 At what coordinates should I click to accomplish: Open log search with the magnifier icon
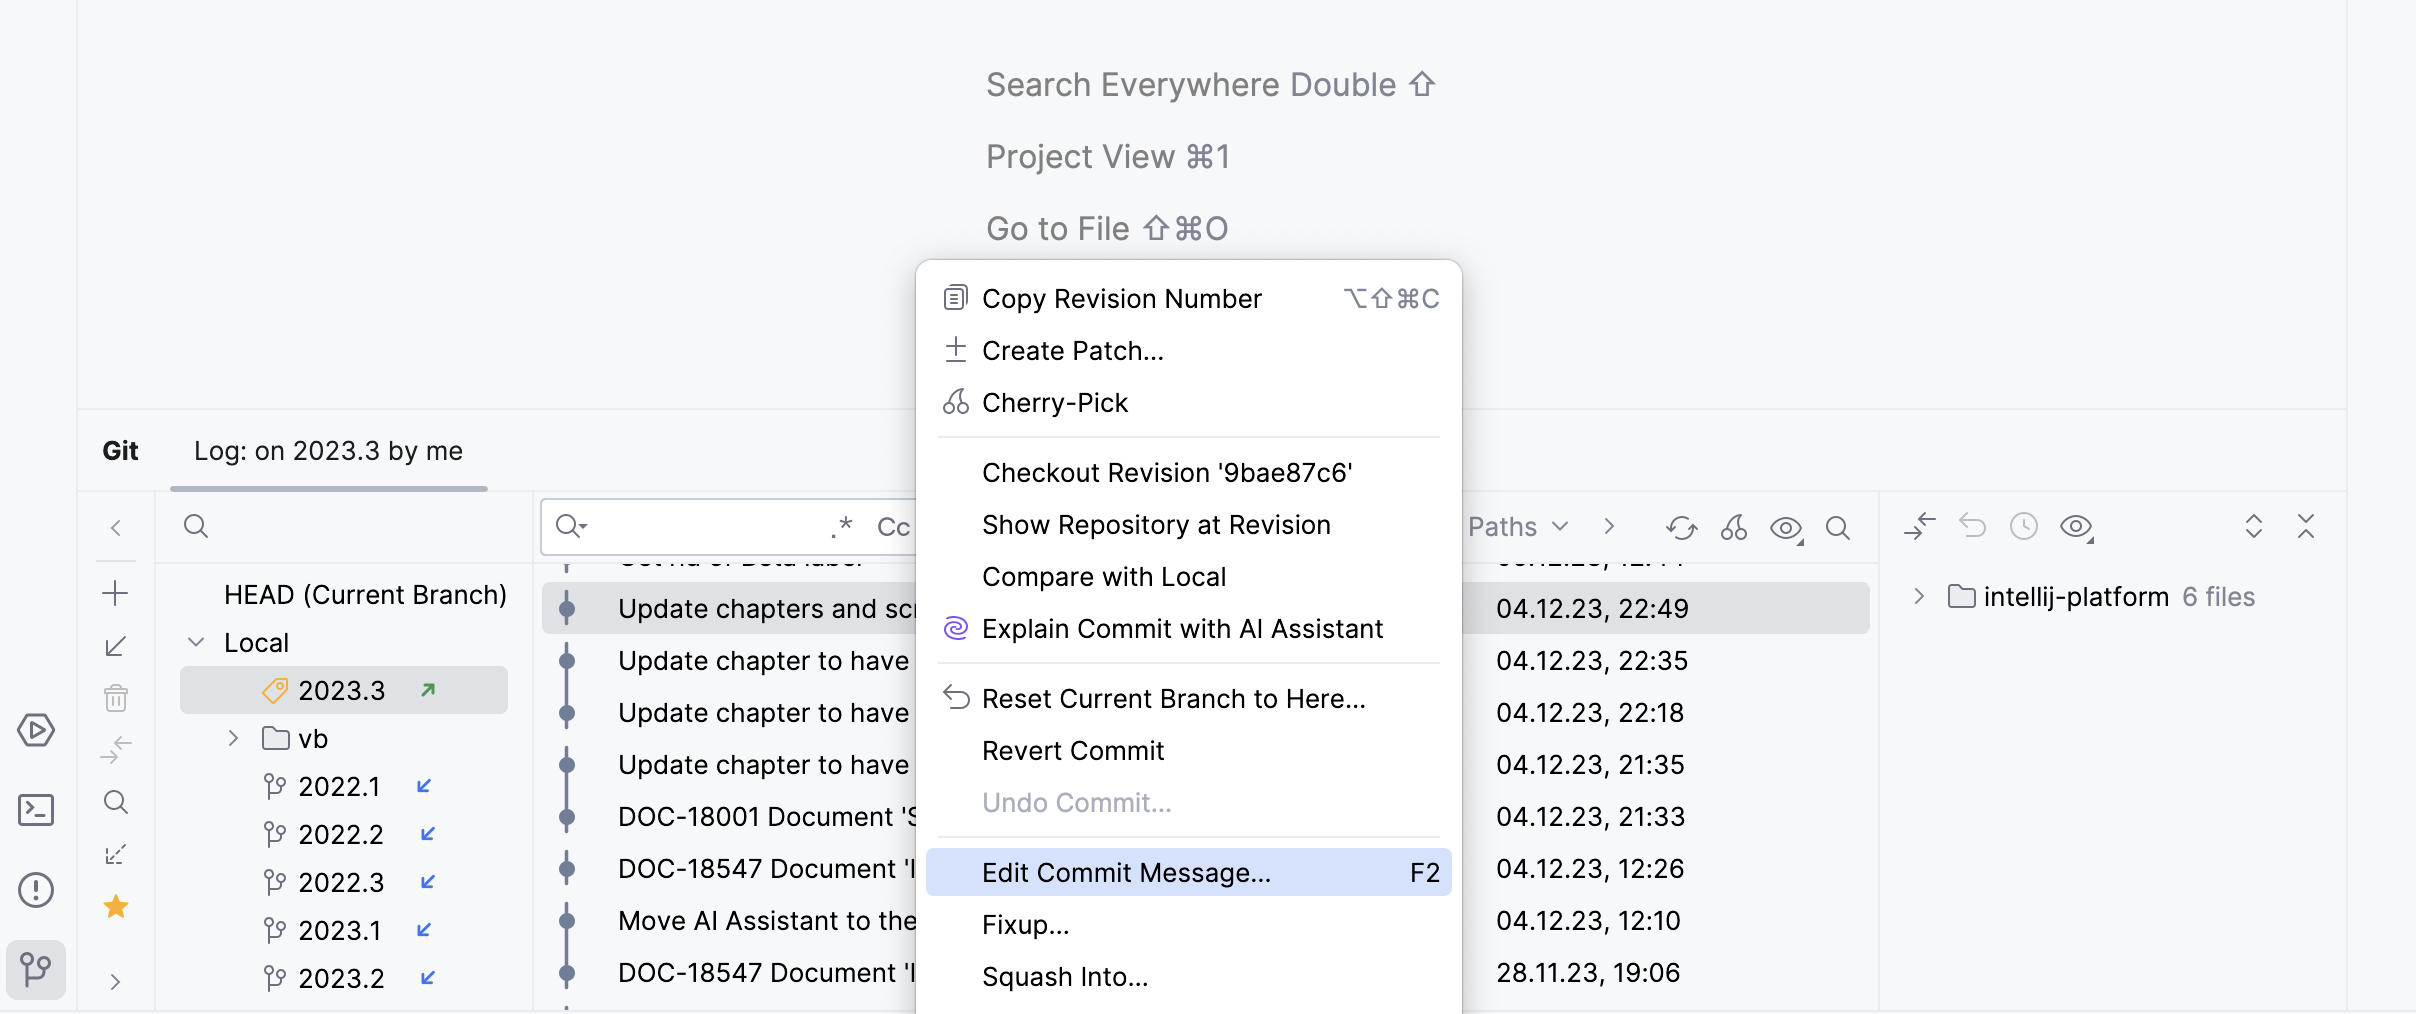pos(1839,527)
